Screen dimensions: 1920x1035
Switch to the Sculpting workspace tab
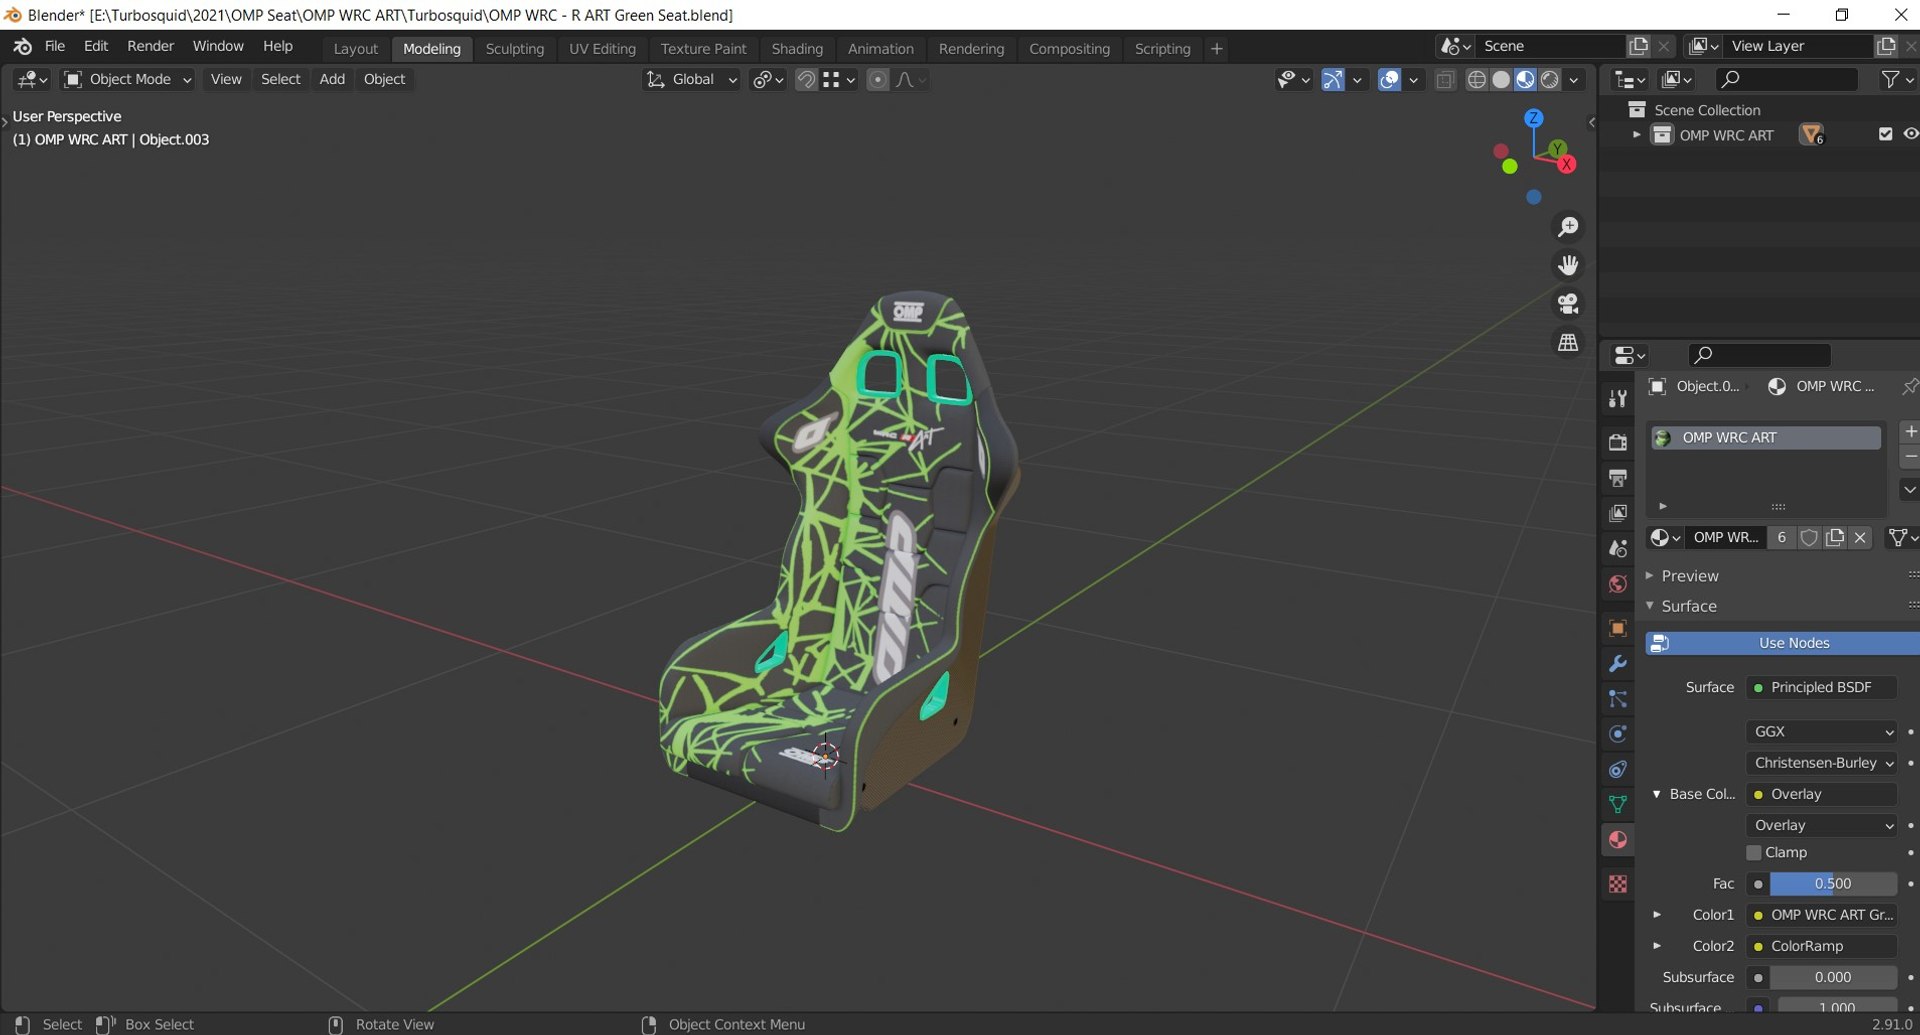pyautogui.click(x=514, y=49)
